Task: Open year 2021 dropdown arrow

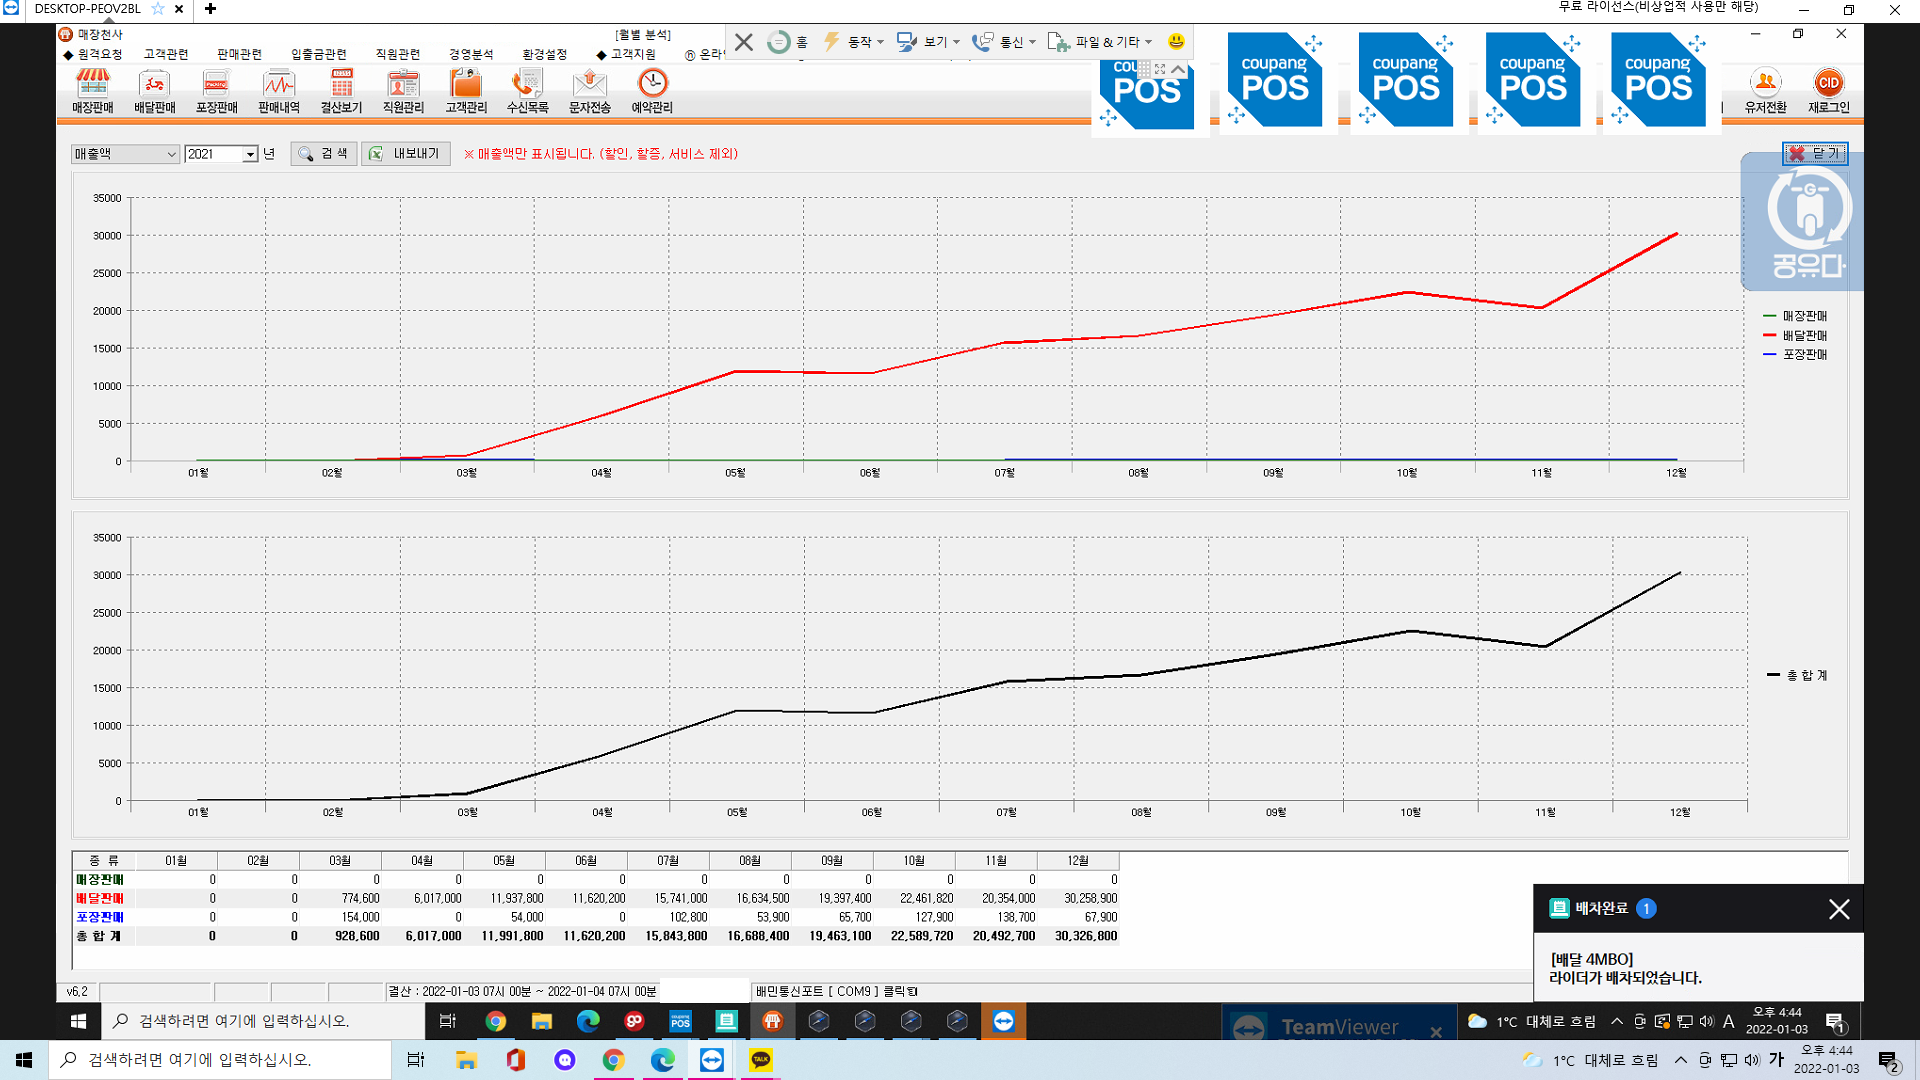Action: [250, 154]
